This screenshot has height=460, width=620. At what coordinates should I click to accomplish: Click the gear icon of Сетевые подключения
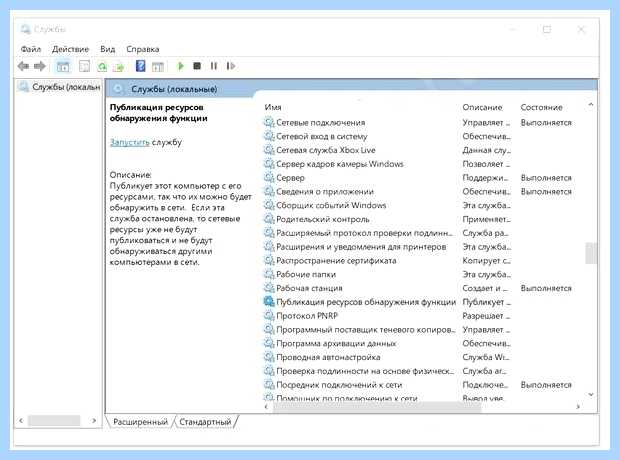point(269,123)
